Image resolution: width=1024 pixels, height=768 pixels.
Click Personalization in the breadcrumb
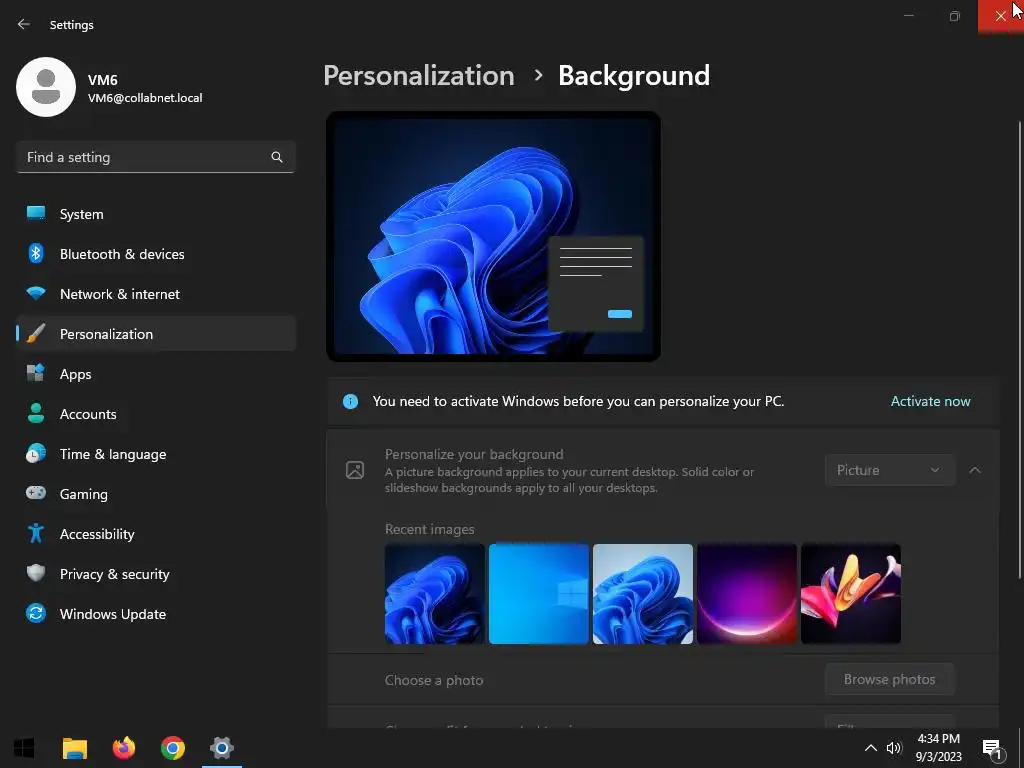tap(419, 75)
